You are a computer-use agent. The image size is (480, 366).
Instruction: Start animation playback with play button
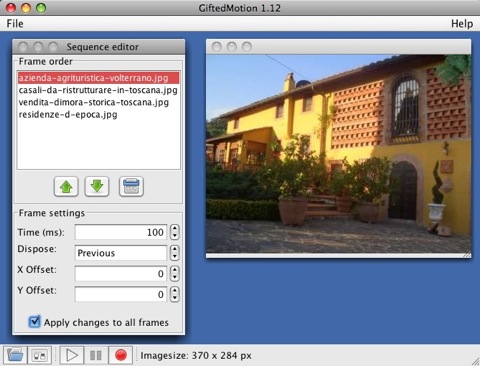(x=72, y=355)
